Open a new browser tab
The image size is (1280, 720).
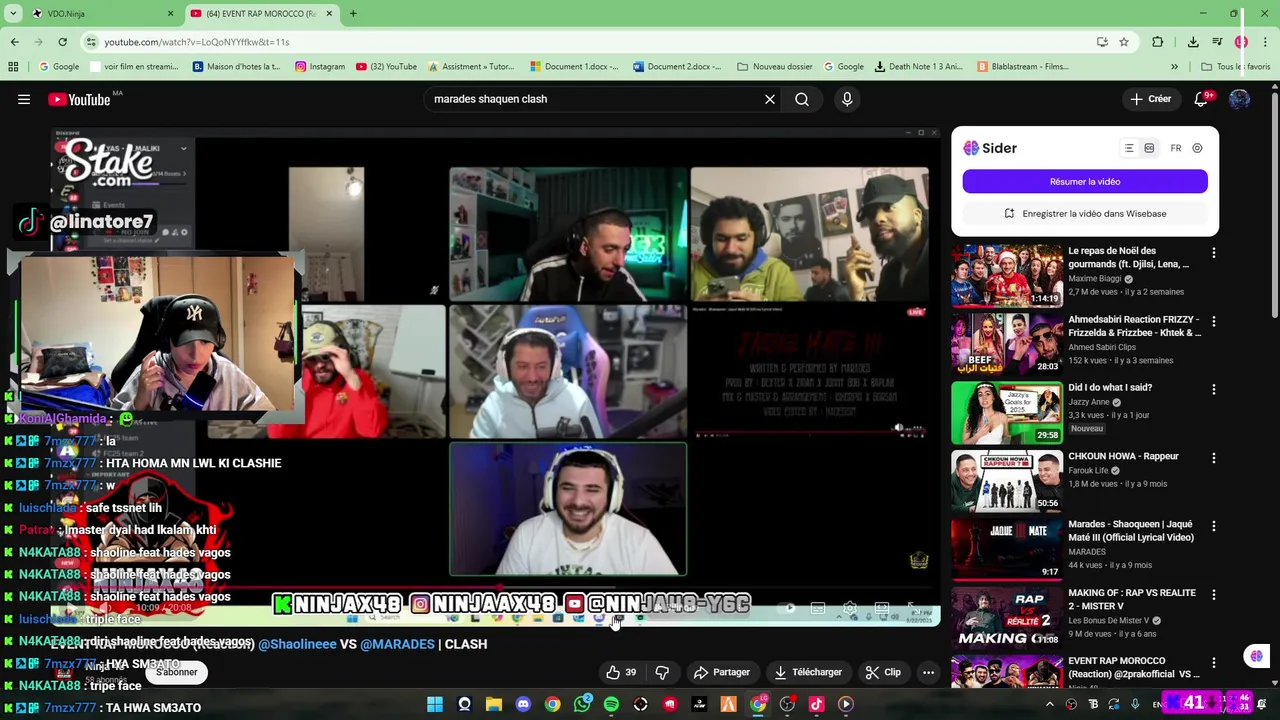[x=353, y=13]
